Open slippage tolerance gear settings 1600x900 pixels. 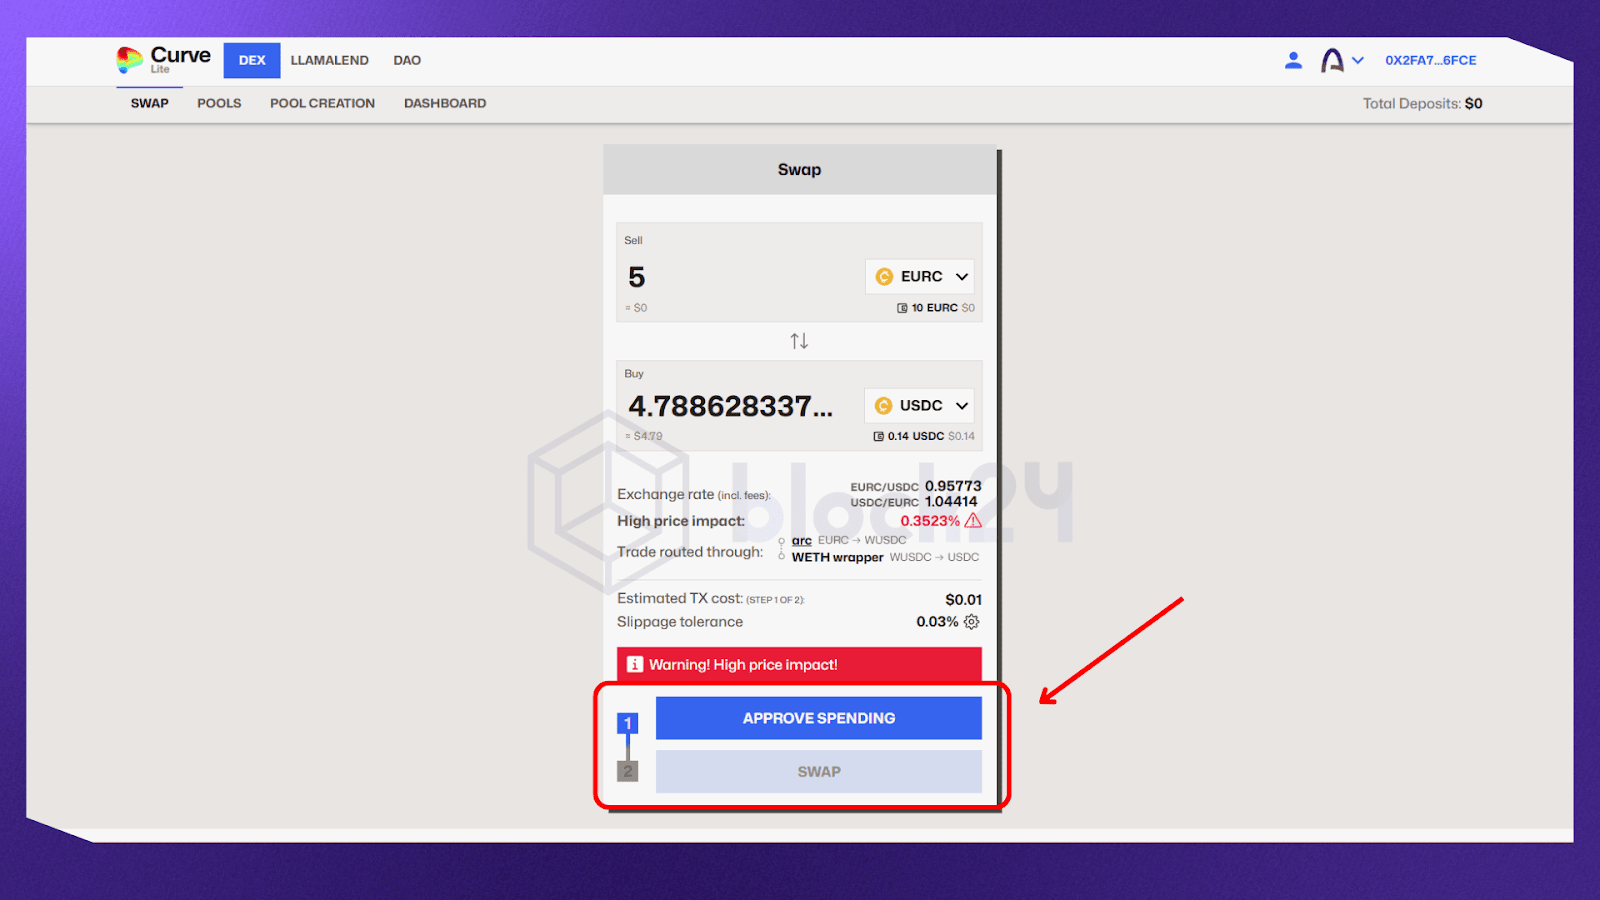coord(972,622)
